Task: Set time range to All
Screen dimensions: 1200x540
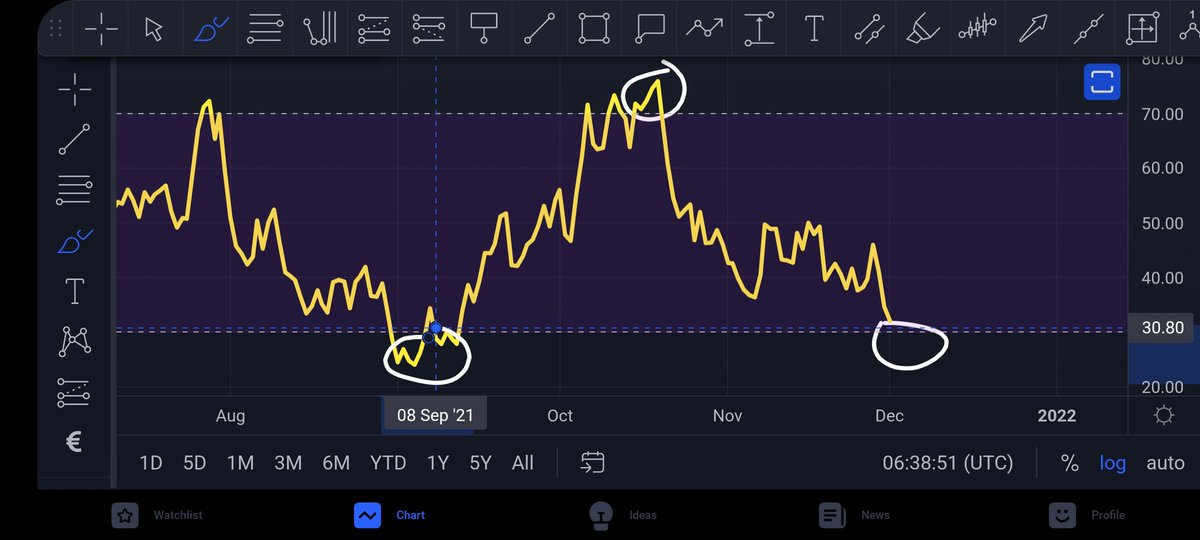Action: coord(522,463)
